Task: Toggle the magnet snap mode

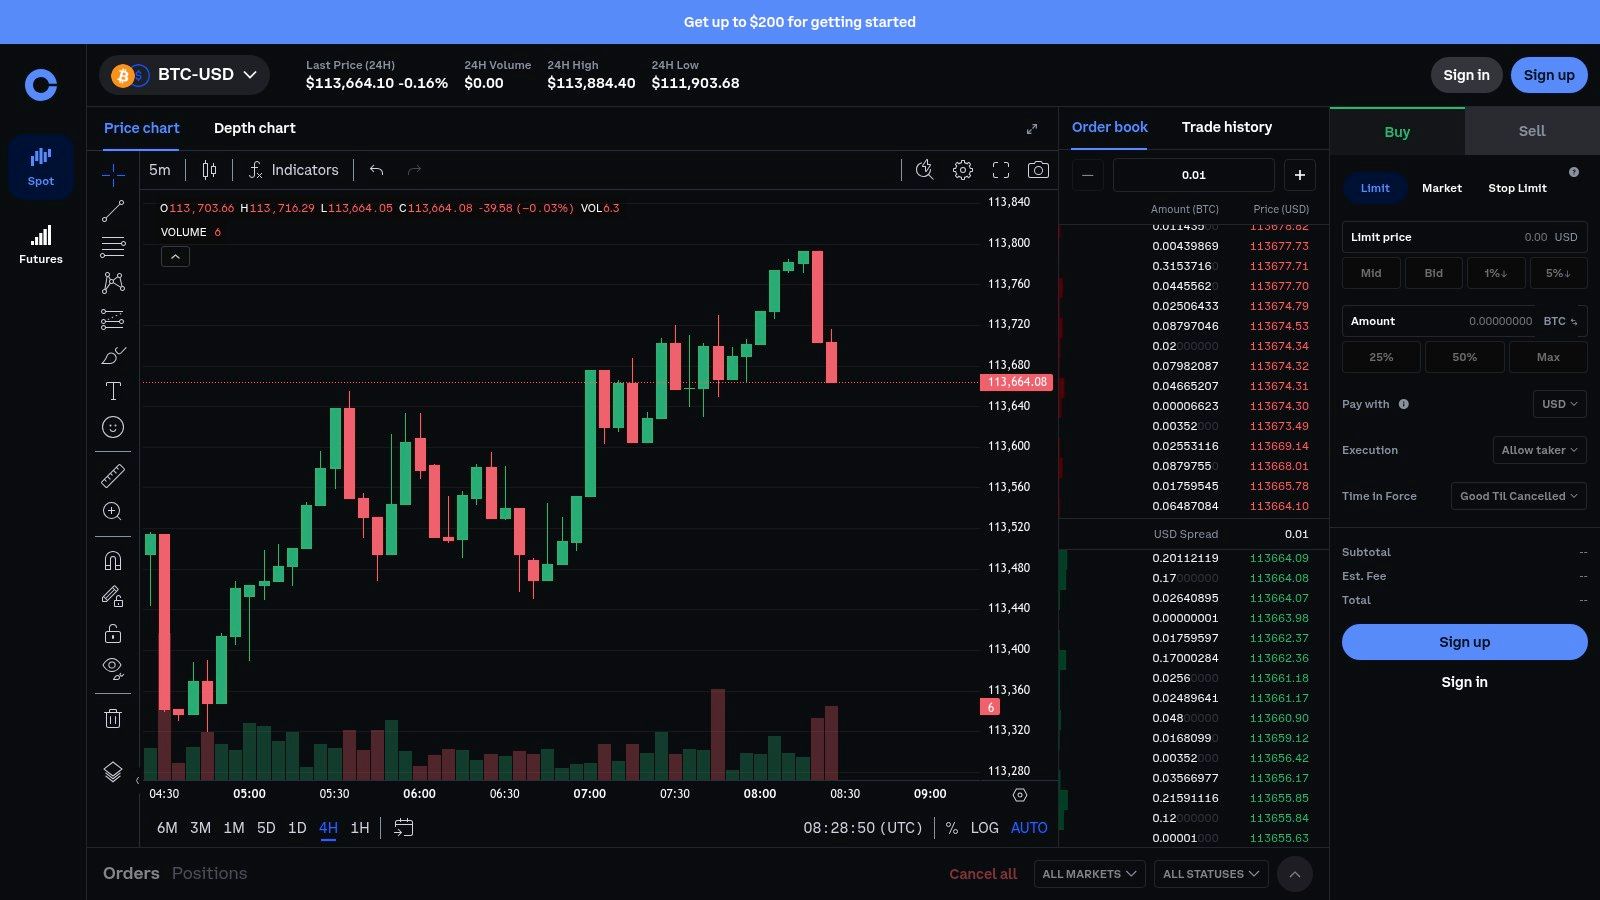Action: [113, 560]
